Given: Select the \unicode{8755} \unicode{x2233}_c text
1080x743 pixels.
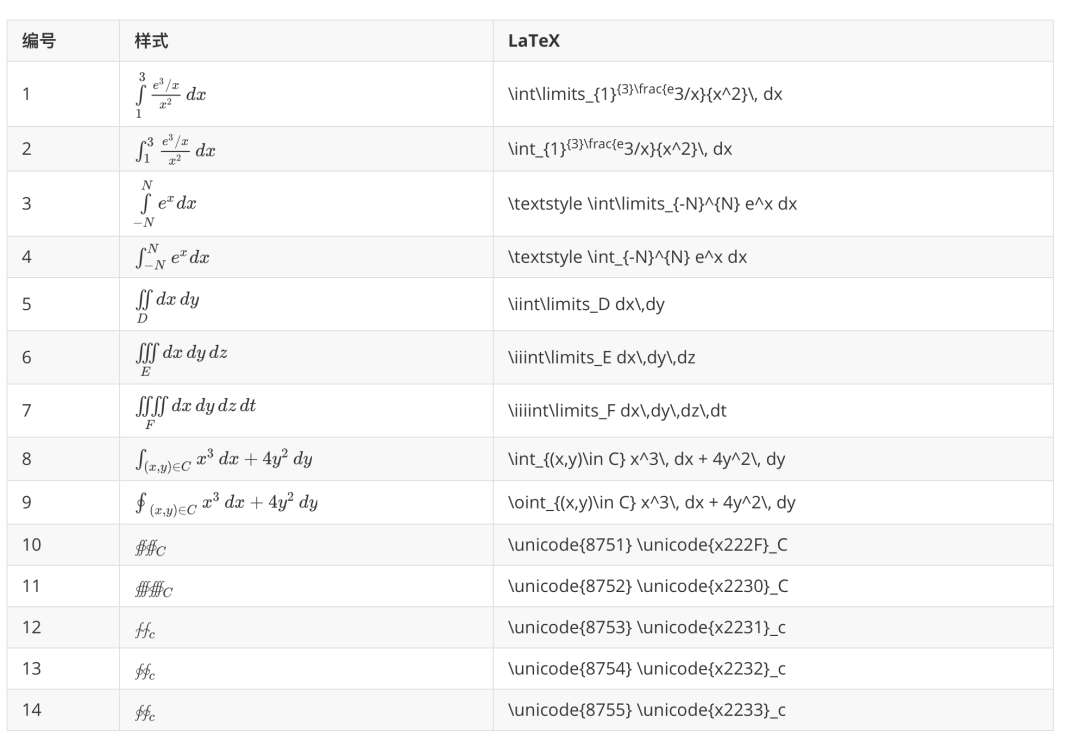Looking at the screenshot, I should (647, 710).
